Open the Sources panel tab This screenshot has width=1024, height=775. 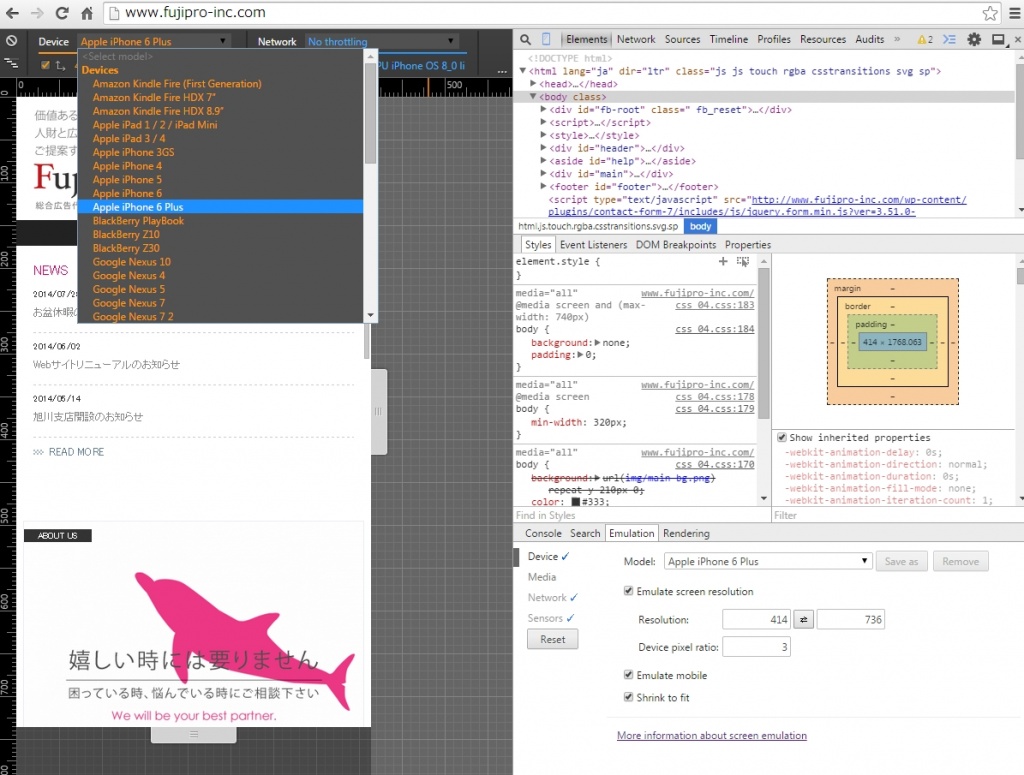[682, 39]
